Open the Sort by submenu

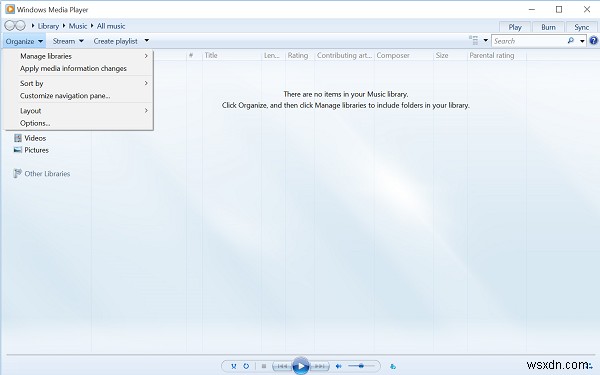click(79, 83)
